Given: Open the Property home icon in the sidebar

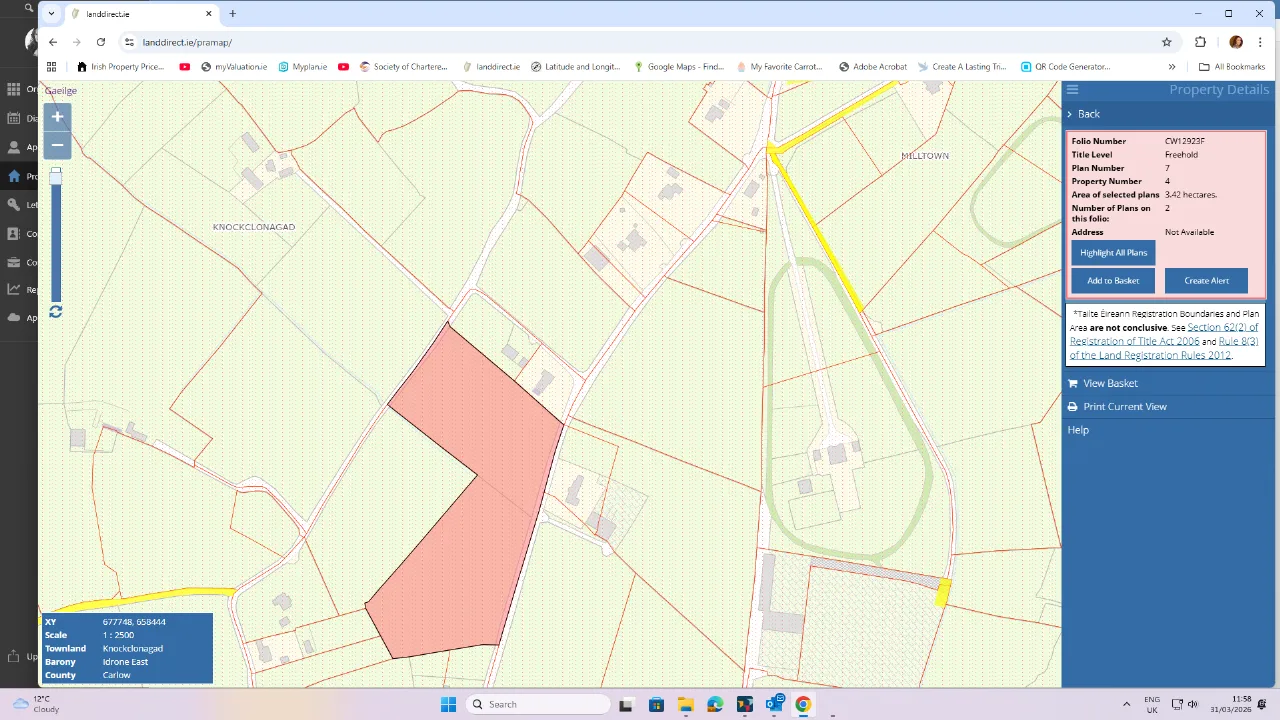Looking at the screenshot, I should [x=13, y=176].
